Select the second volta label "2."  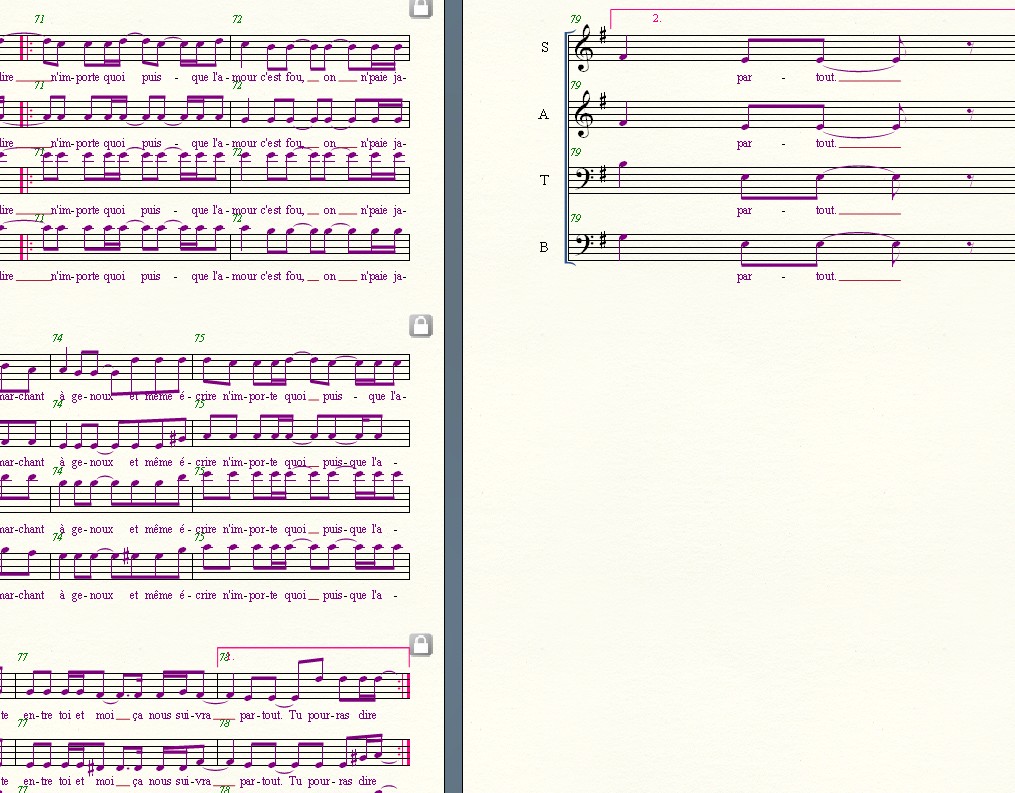pyautogui.click(x=657, y=18)
